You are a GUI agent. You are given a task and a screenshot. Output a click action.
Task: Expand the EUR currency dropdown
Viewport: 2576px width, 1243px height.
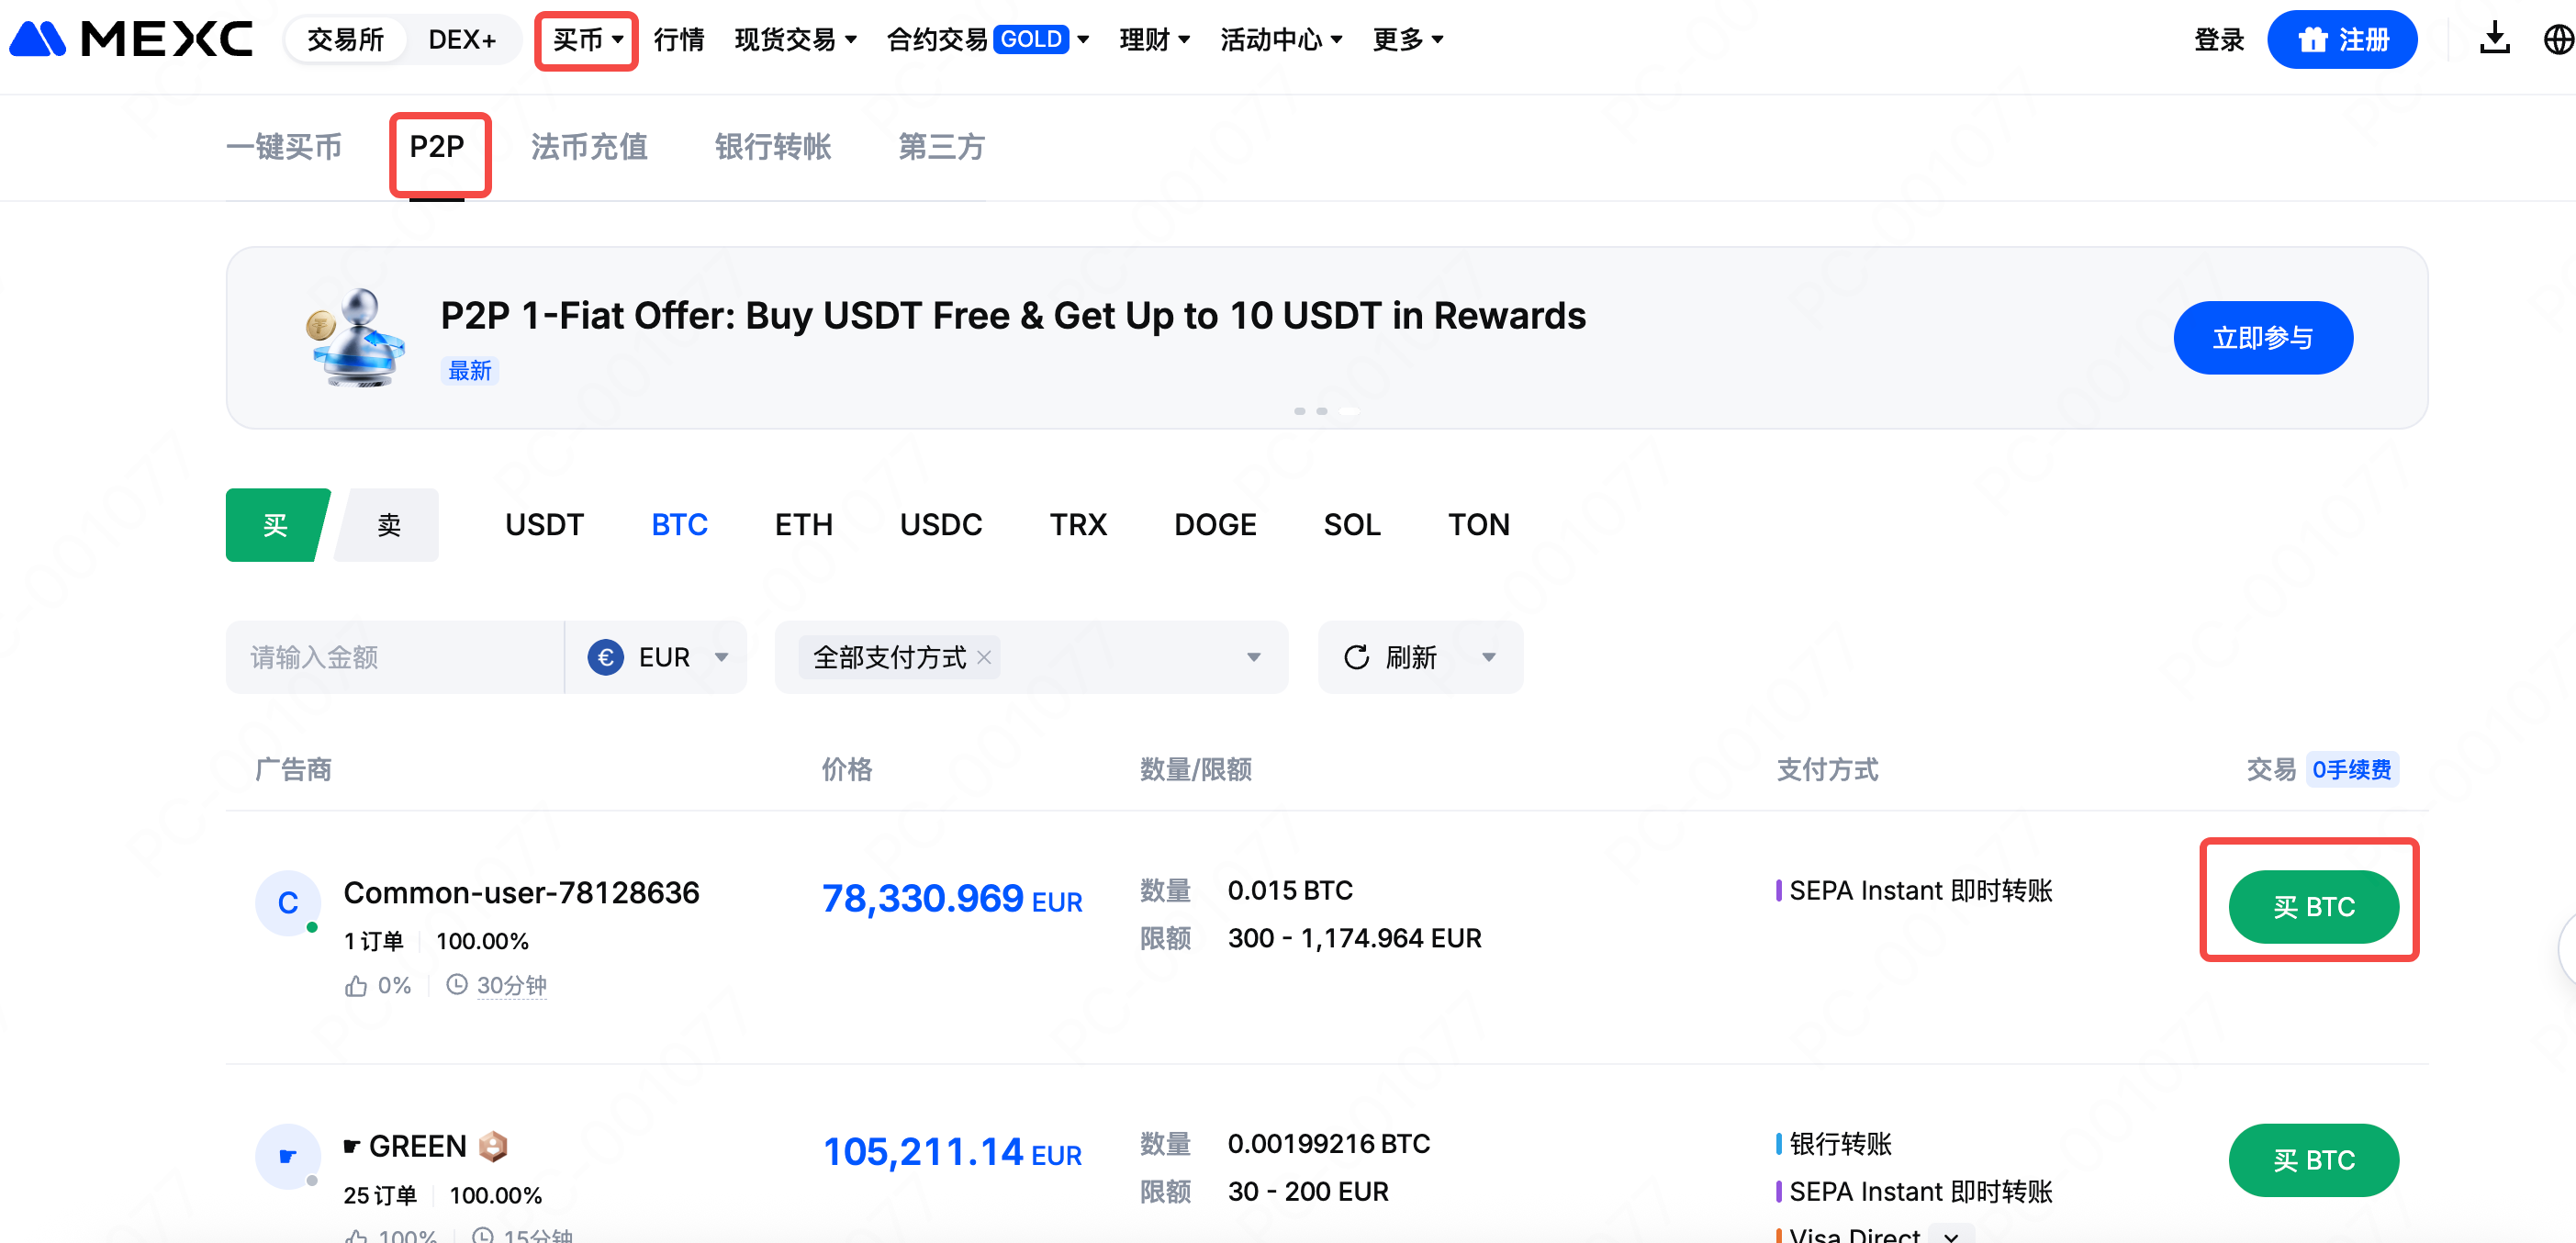tap(721, 657)
